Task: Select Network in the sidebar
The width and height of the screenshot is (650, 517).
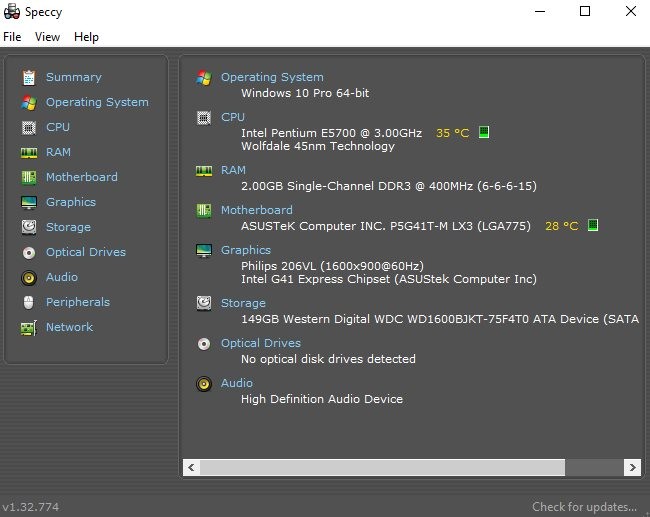Action: [69, 327]
